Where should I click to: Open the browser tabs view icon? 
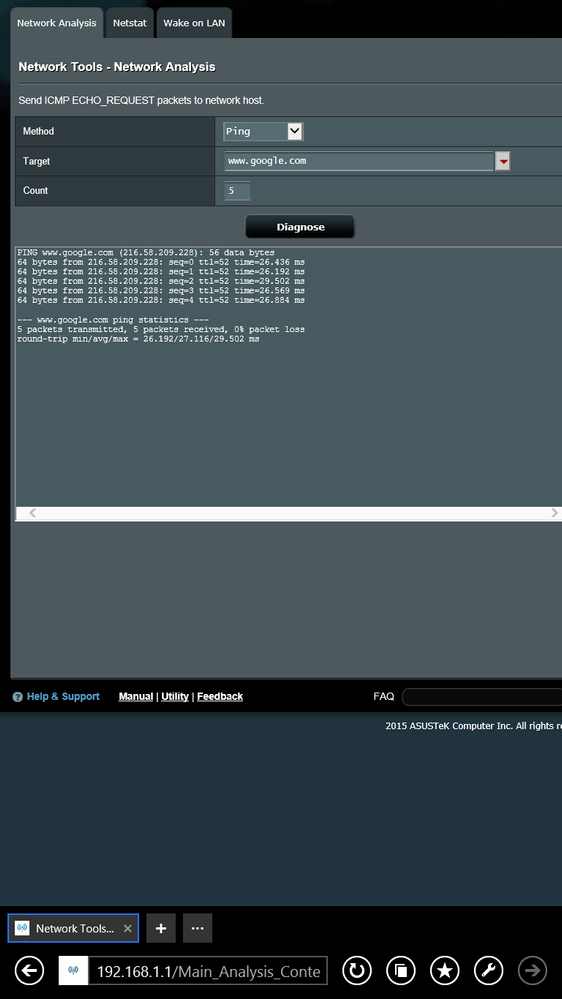(x=401, y=971)
